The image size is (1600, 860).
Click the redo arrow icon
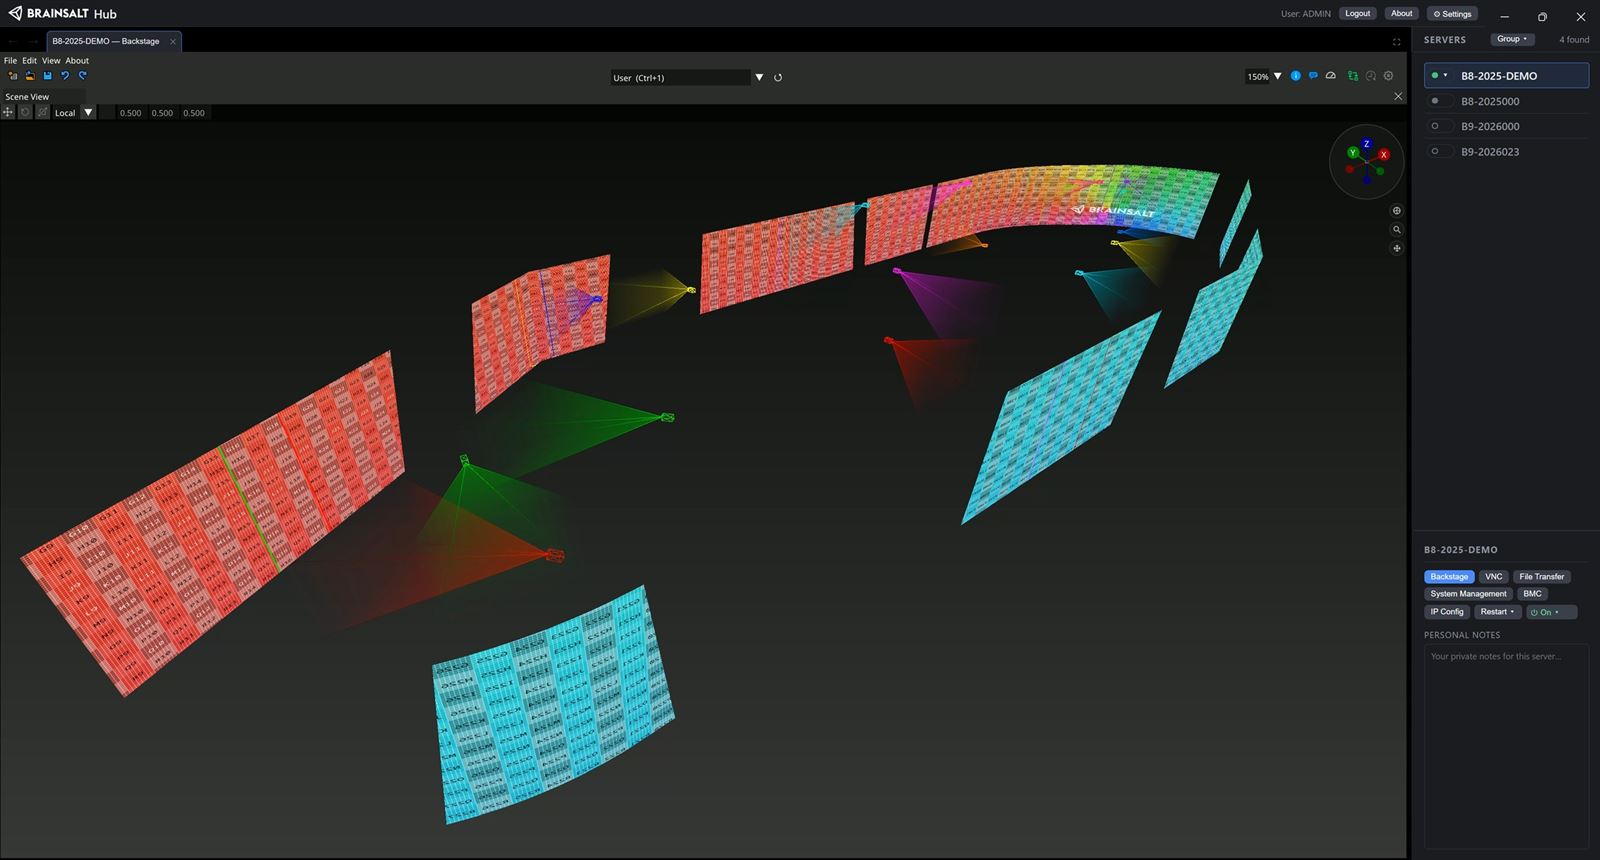click(x=83, y=76)
